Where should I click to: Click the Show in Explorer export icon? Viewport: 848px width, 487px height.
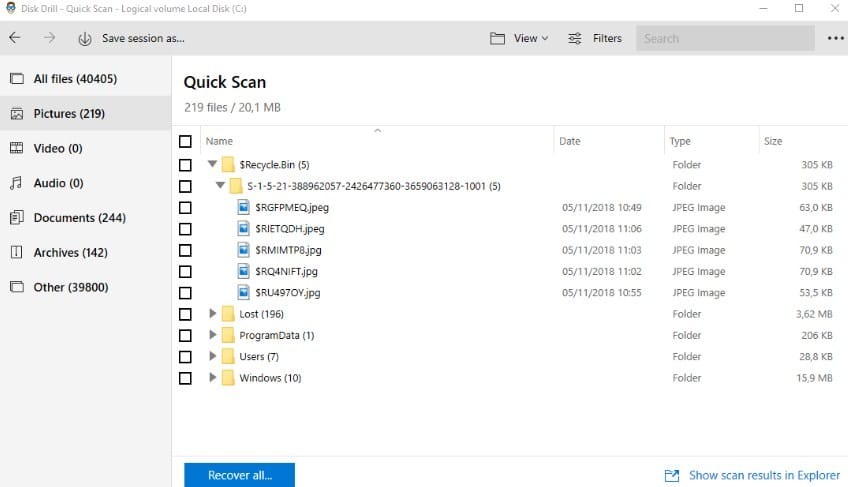click(x=672, y=476)
